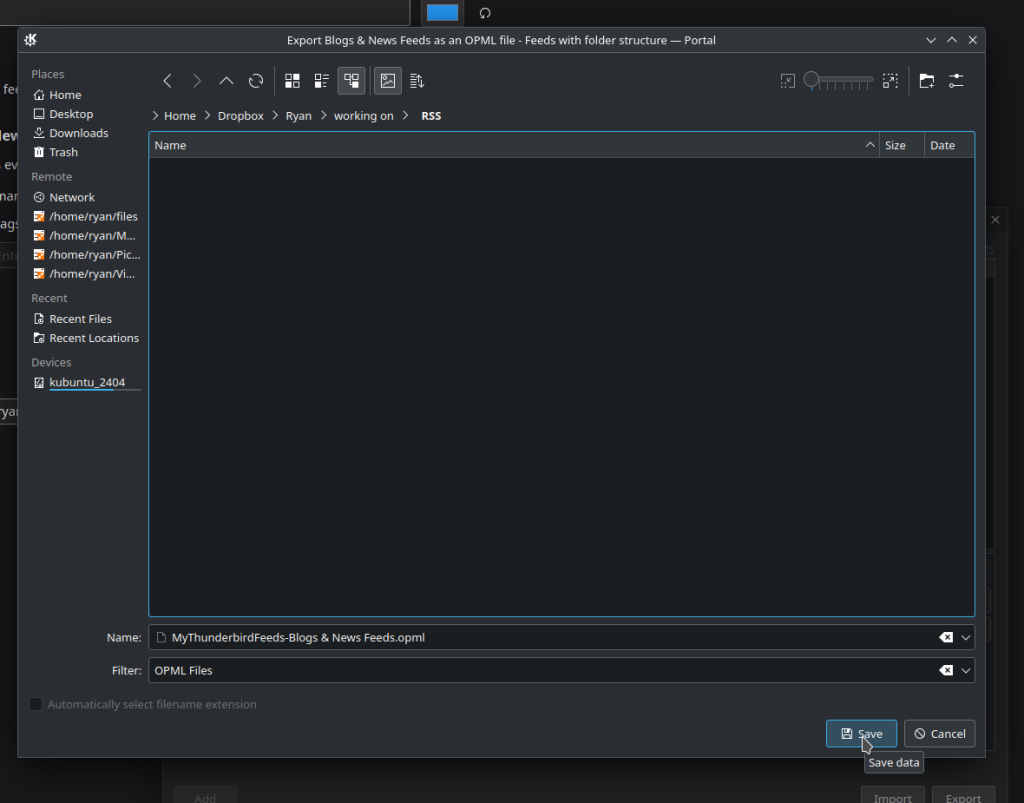Check Automatically select filename extension

coord(36,704)
